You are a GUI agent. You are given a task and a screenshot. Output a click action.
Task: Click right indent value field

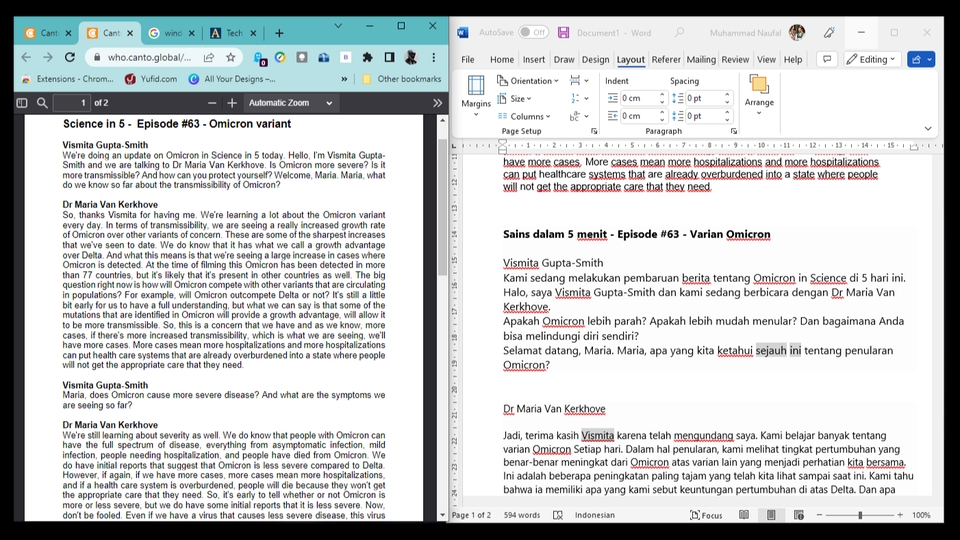[637, 116]
